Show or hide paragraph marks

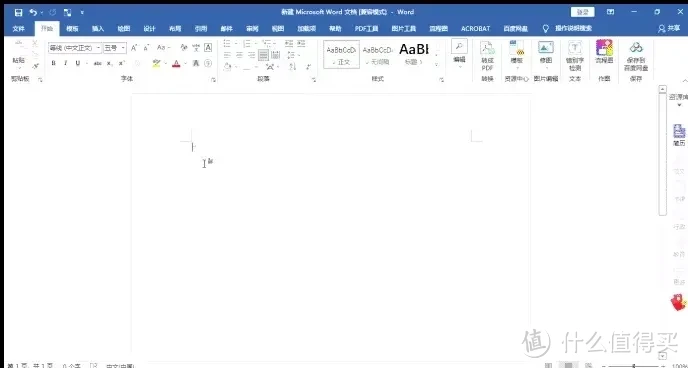pos(308,67)
